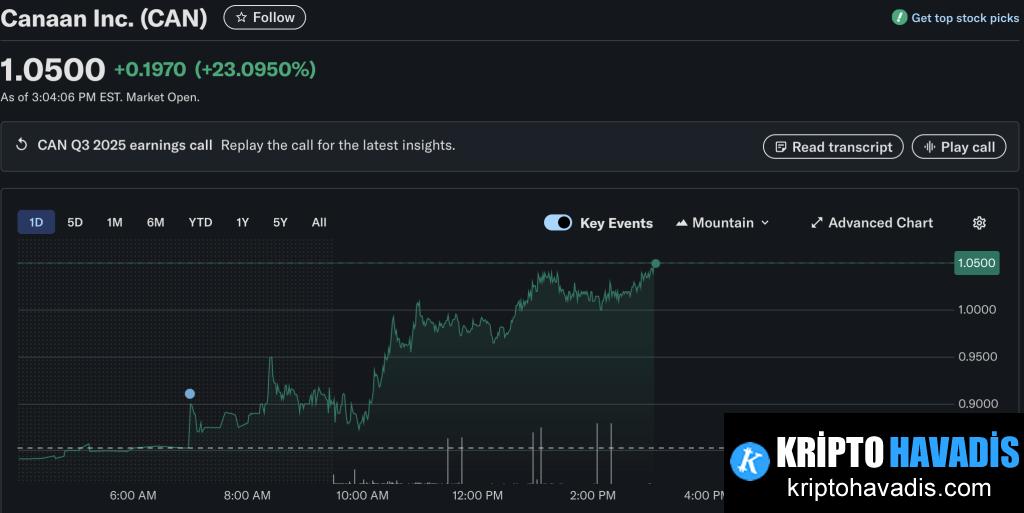The width and height of the screenshot is (1024, 513).
Task: Click the 1.0500 price label tag
Action: (976, 263)
